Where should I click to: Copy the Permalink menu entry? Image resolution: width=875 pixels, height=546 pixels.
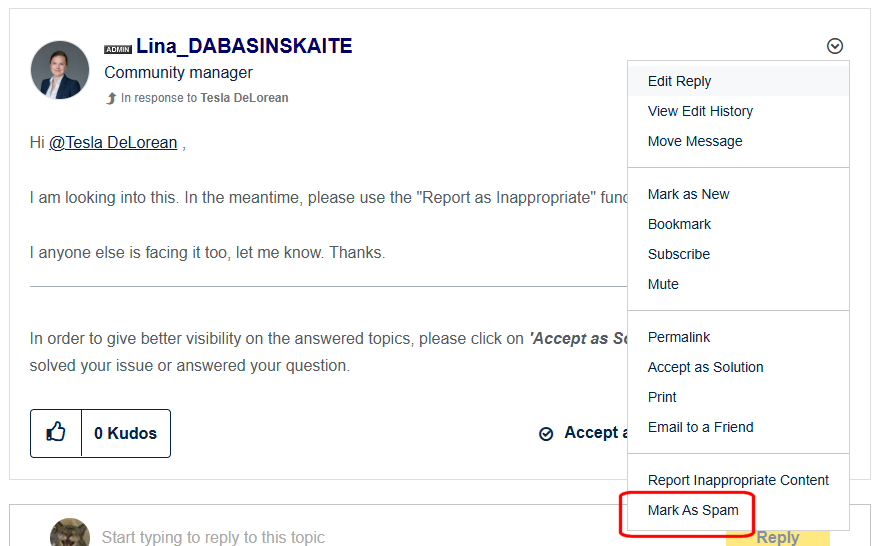click(x=679, y=337)
